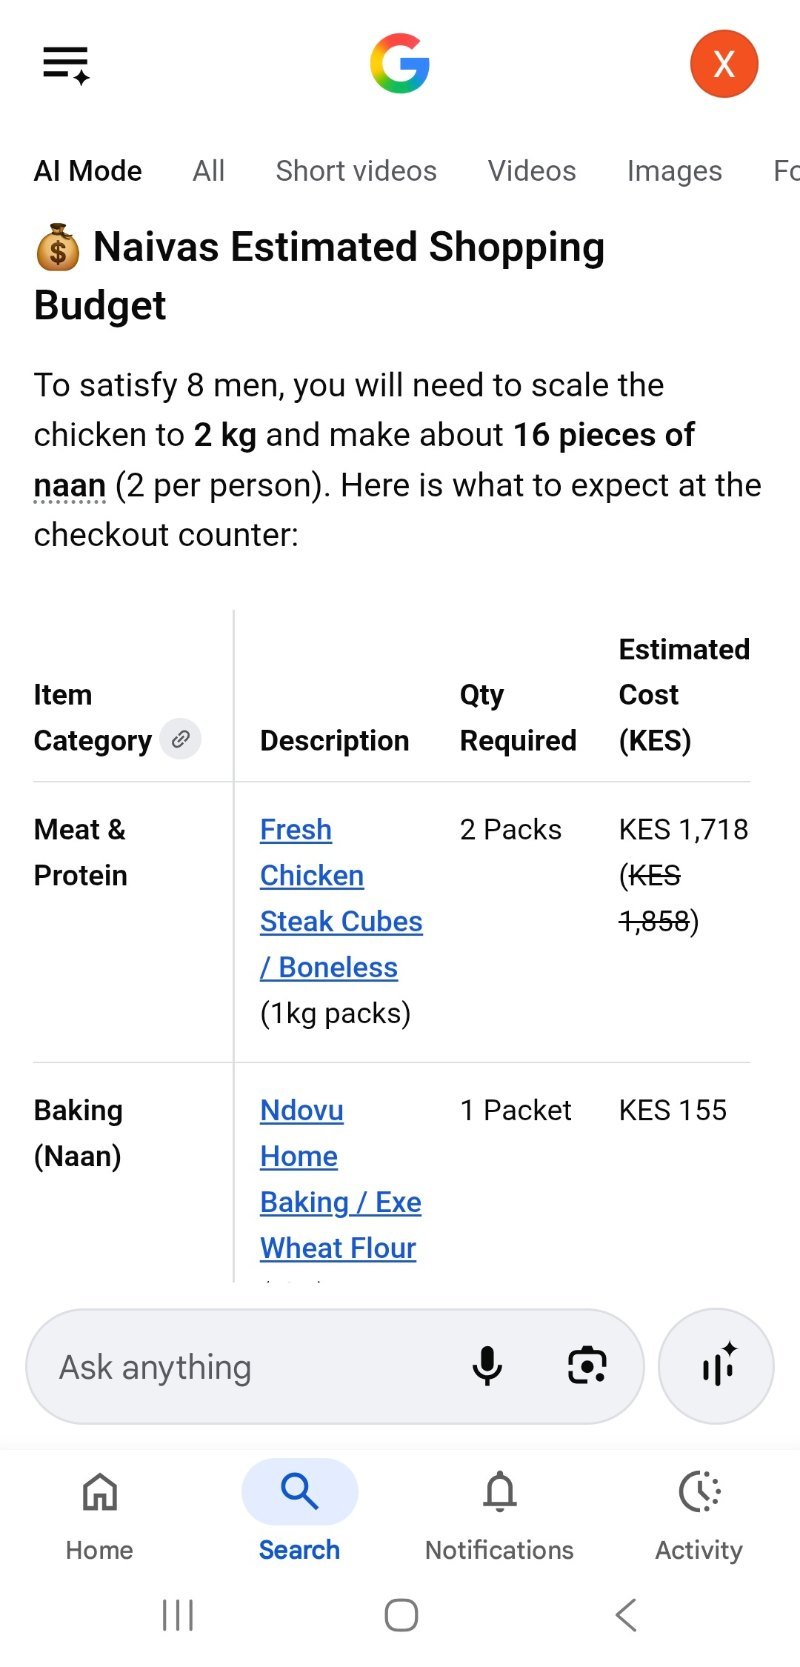Switch to the Short videos tab

(x=356, y=171)
